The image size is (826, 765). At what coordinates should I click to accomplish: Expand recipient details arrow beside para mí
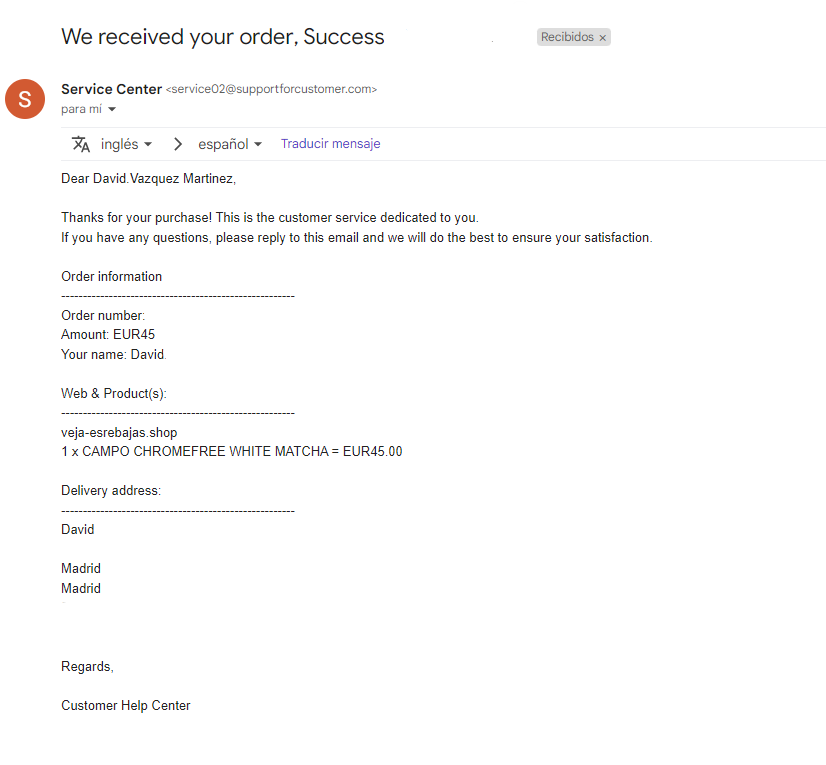pos(112,110)
